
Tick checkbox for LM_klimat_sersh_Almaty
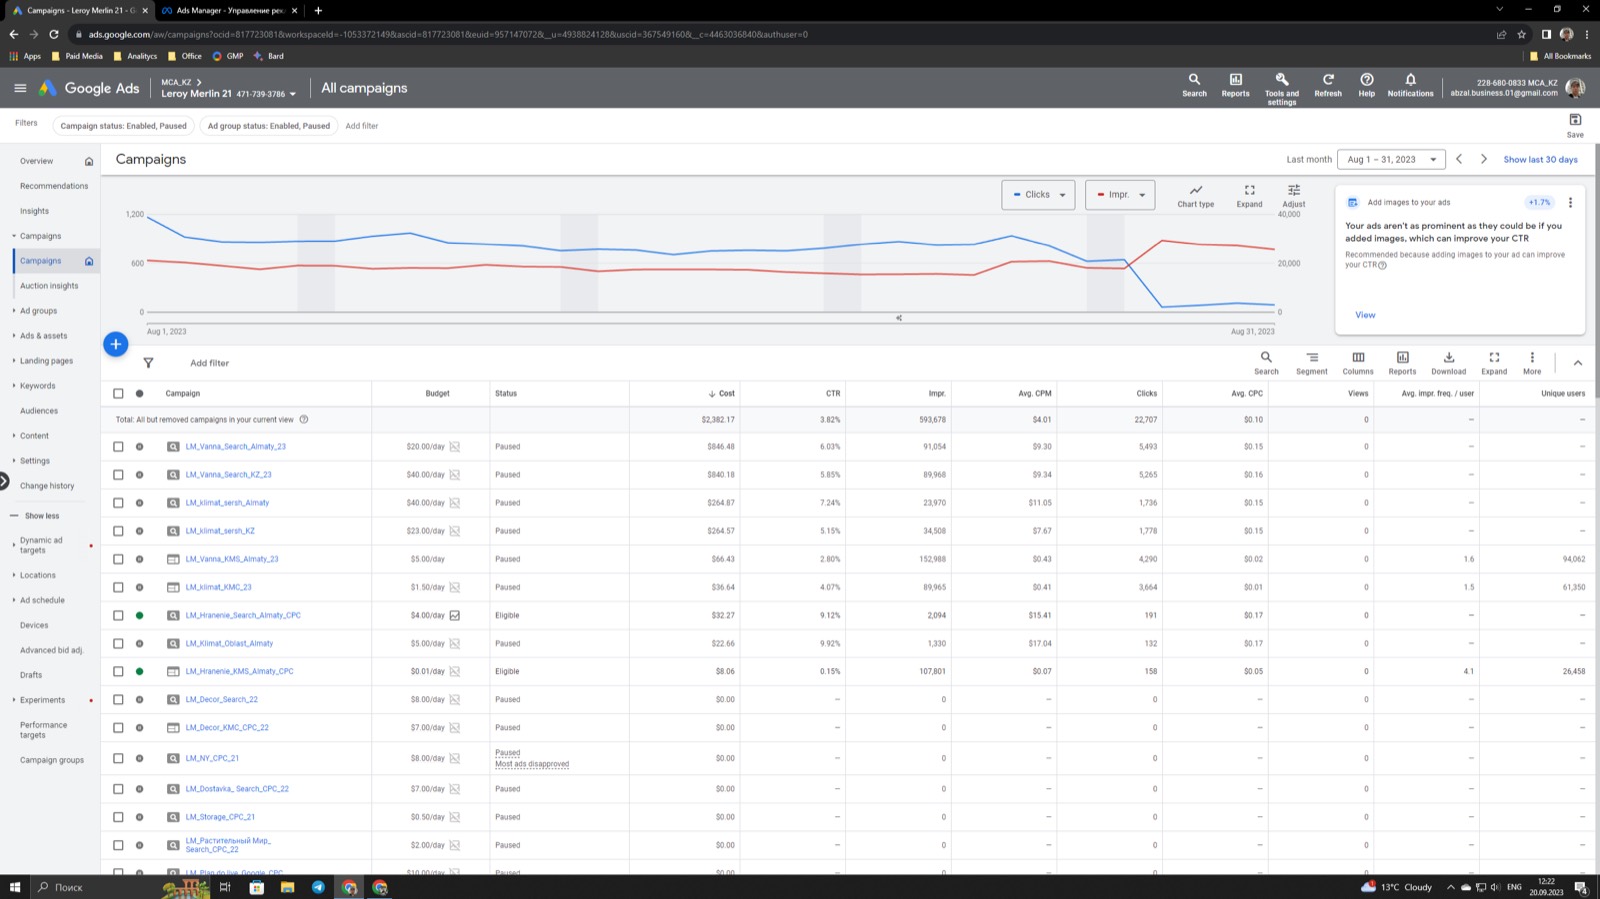tap(118, 503)
